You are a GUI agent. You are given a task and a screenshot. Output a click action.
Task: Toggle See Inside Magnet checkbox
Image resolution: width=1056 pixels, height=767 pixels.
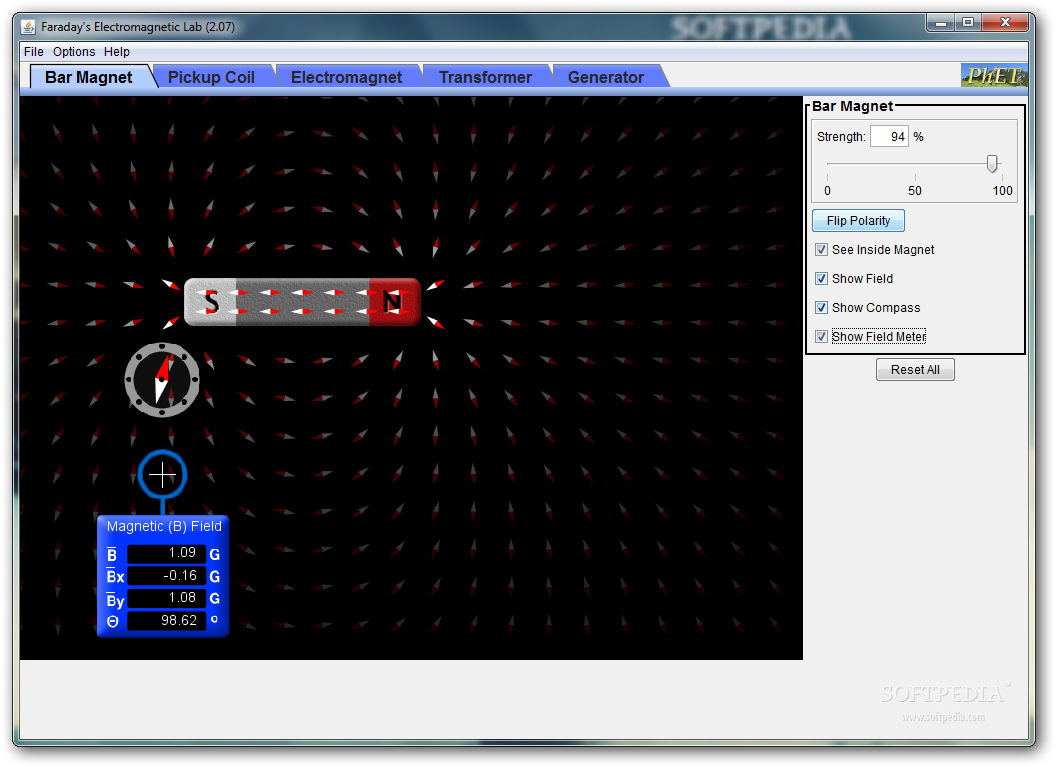(x=821, y=250)
